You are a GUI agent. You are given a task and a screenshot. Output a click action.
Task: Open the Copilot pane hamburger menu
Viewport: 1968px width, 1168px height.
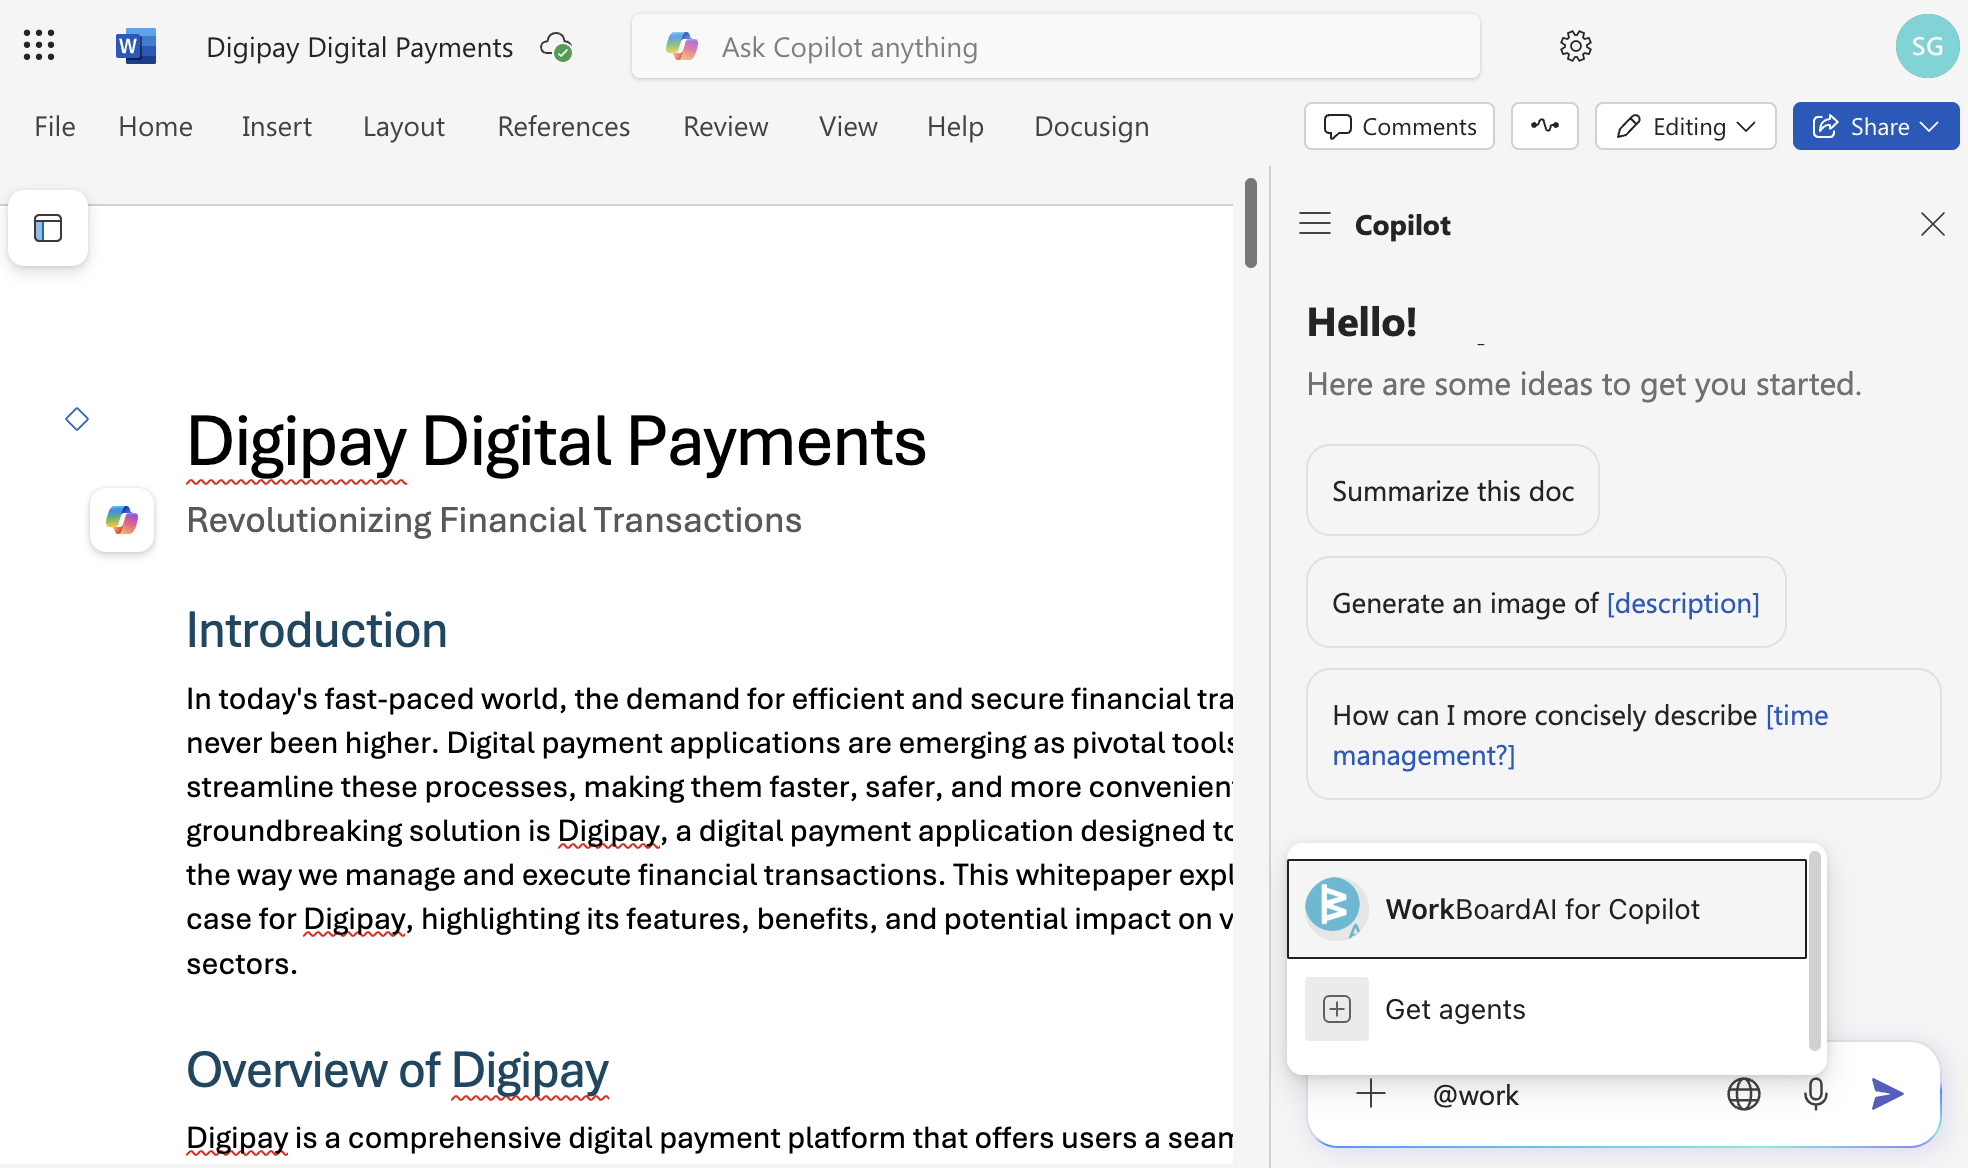pos(1315,224)
